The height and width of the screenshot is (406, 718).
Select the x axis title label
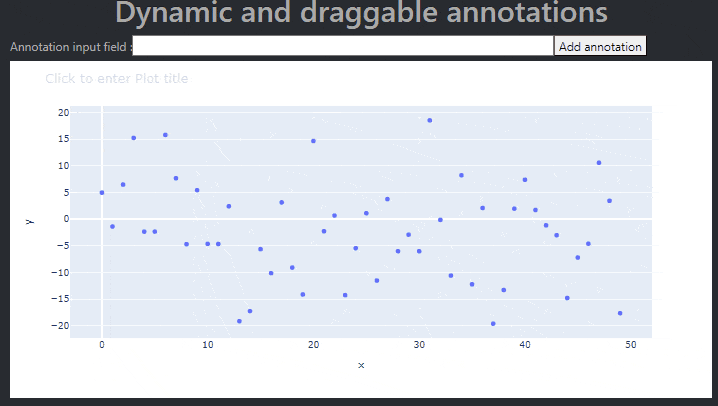pos(361,365)
